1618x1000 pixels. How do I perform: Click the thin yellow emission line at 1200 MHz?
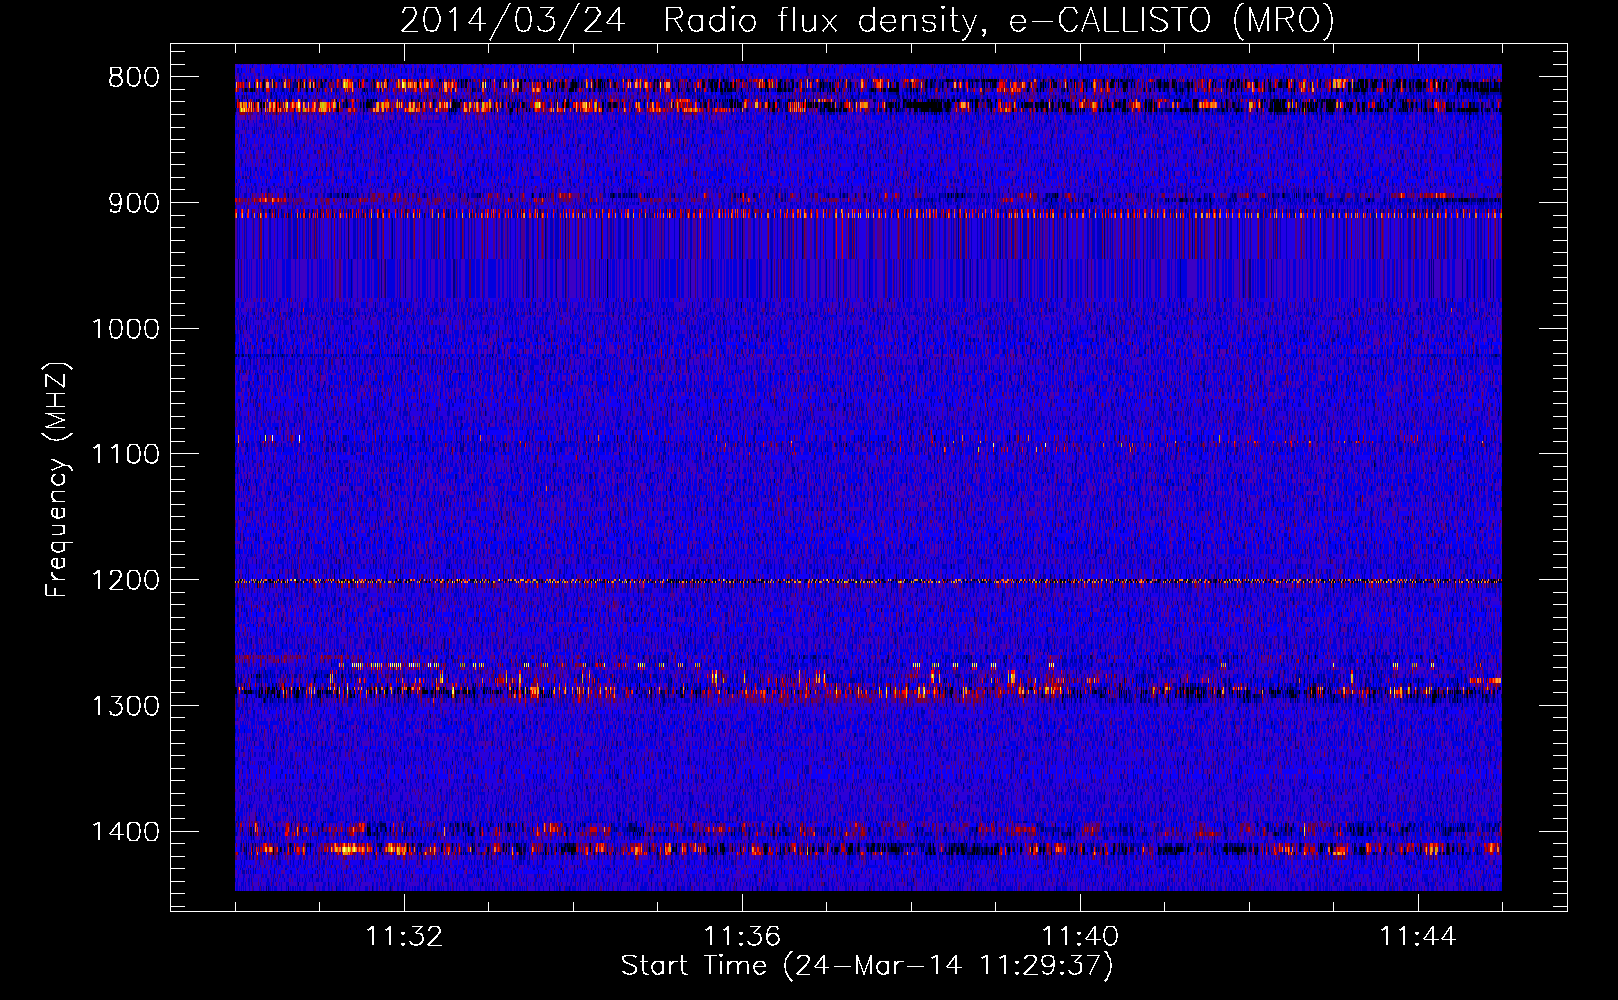pos(868,581)
